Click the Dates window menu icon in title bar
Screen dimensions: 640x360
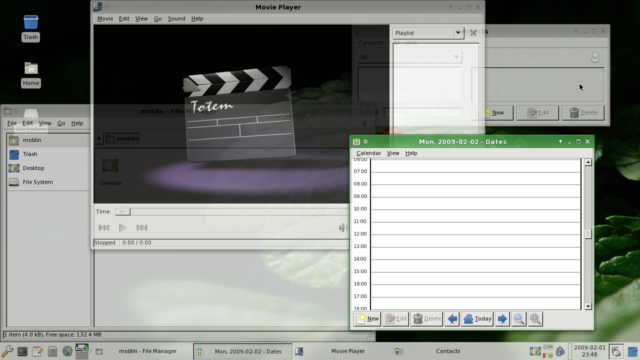pyautogui.click(x=356, y=142)
